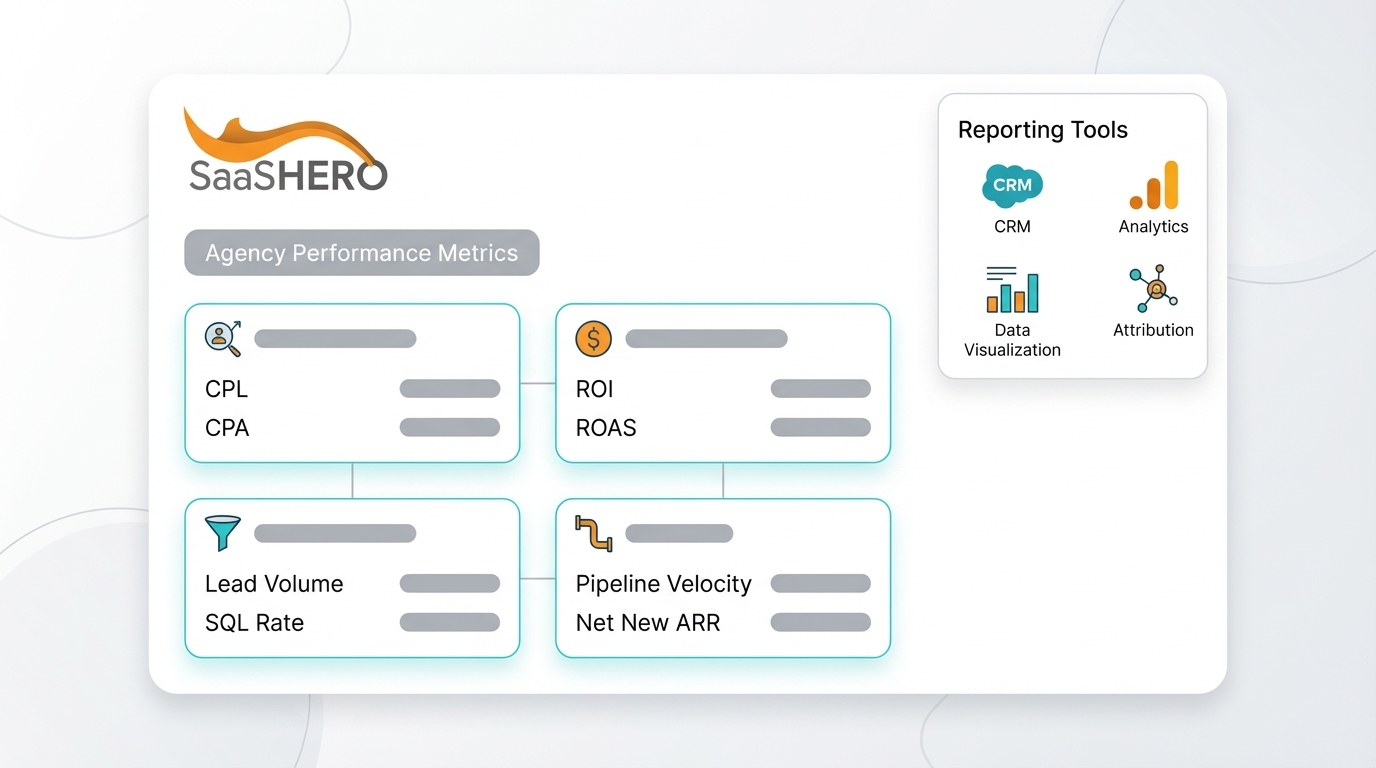Open the Reporting Tools header menu

click(x=1042, y=130)
